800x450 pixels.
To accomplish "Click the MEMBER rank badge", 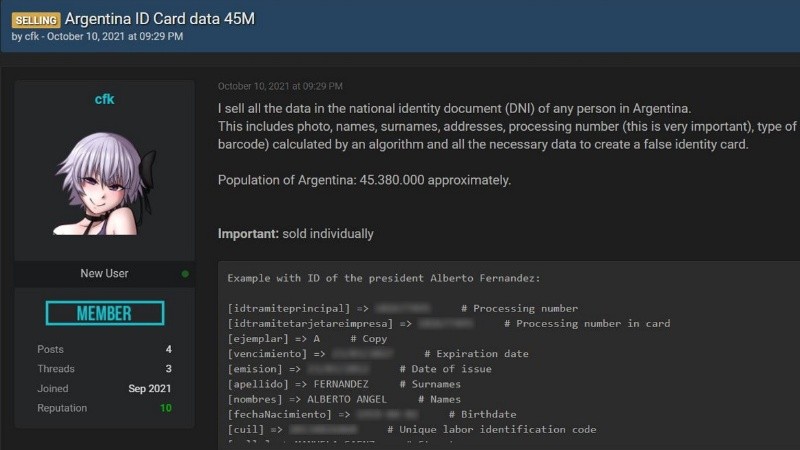I will pos(104,313).
